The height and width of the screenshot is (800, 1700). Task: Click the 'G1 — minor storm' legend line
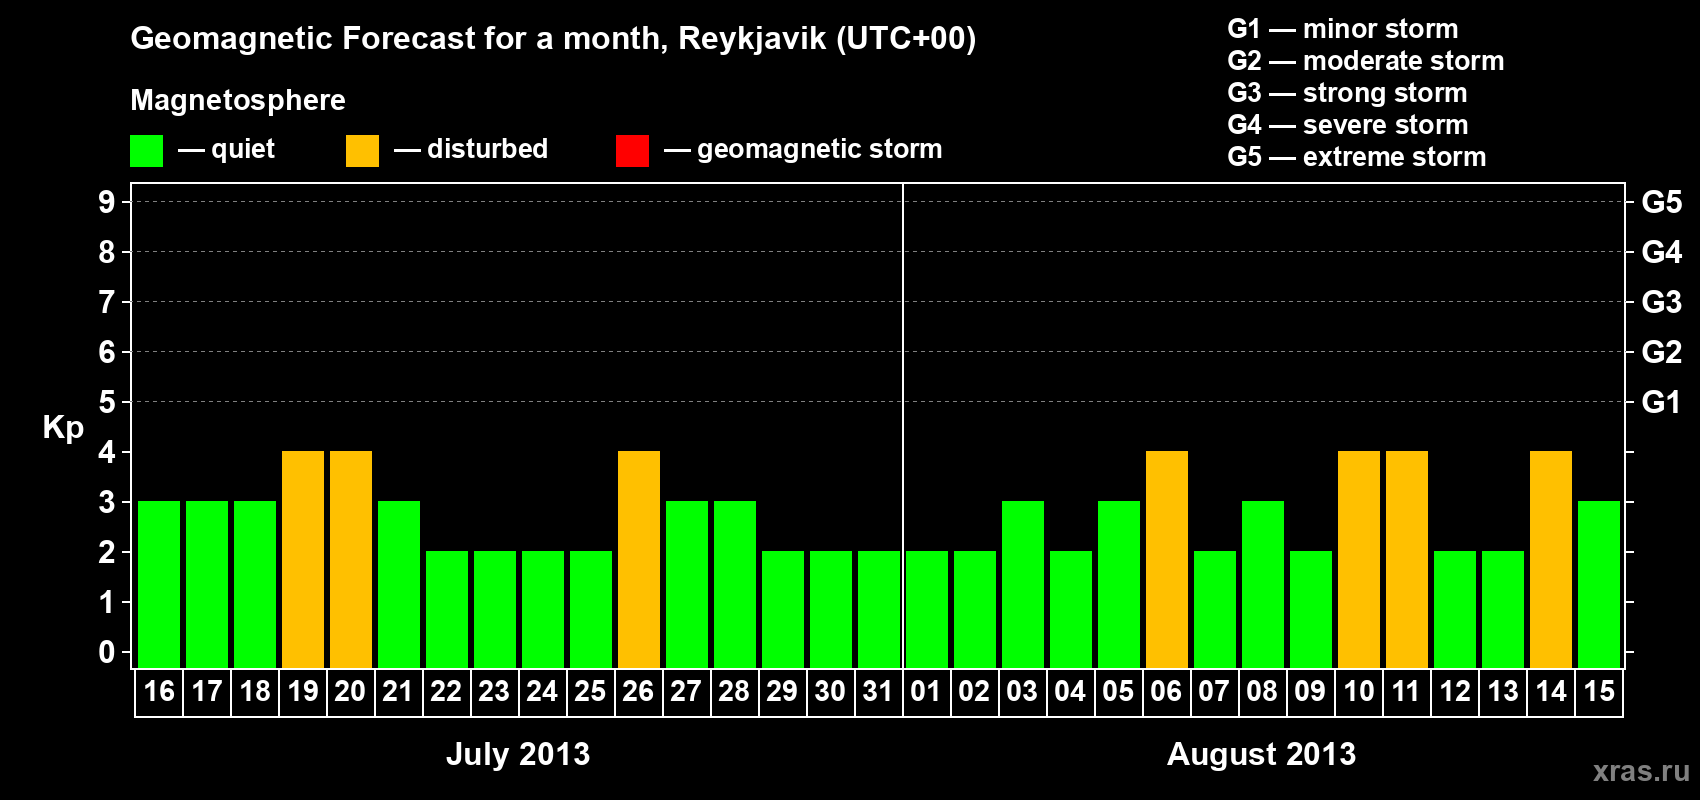1343,29
